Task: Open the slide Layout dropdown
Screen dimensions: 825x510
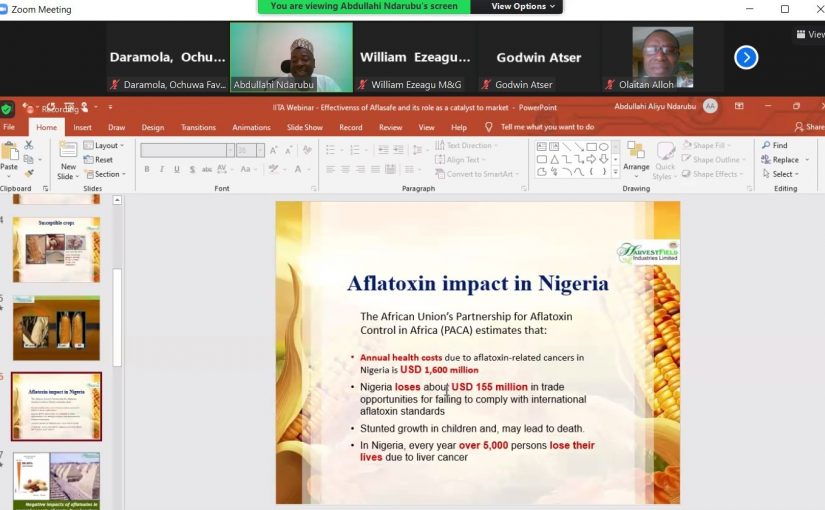Action: pos(104,145)
